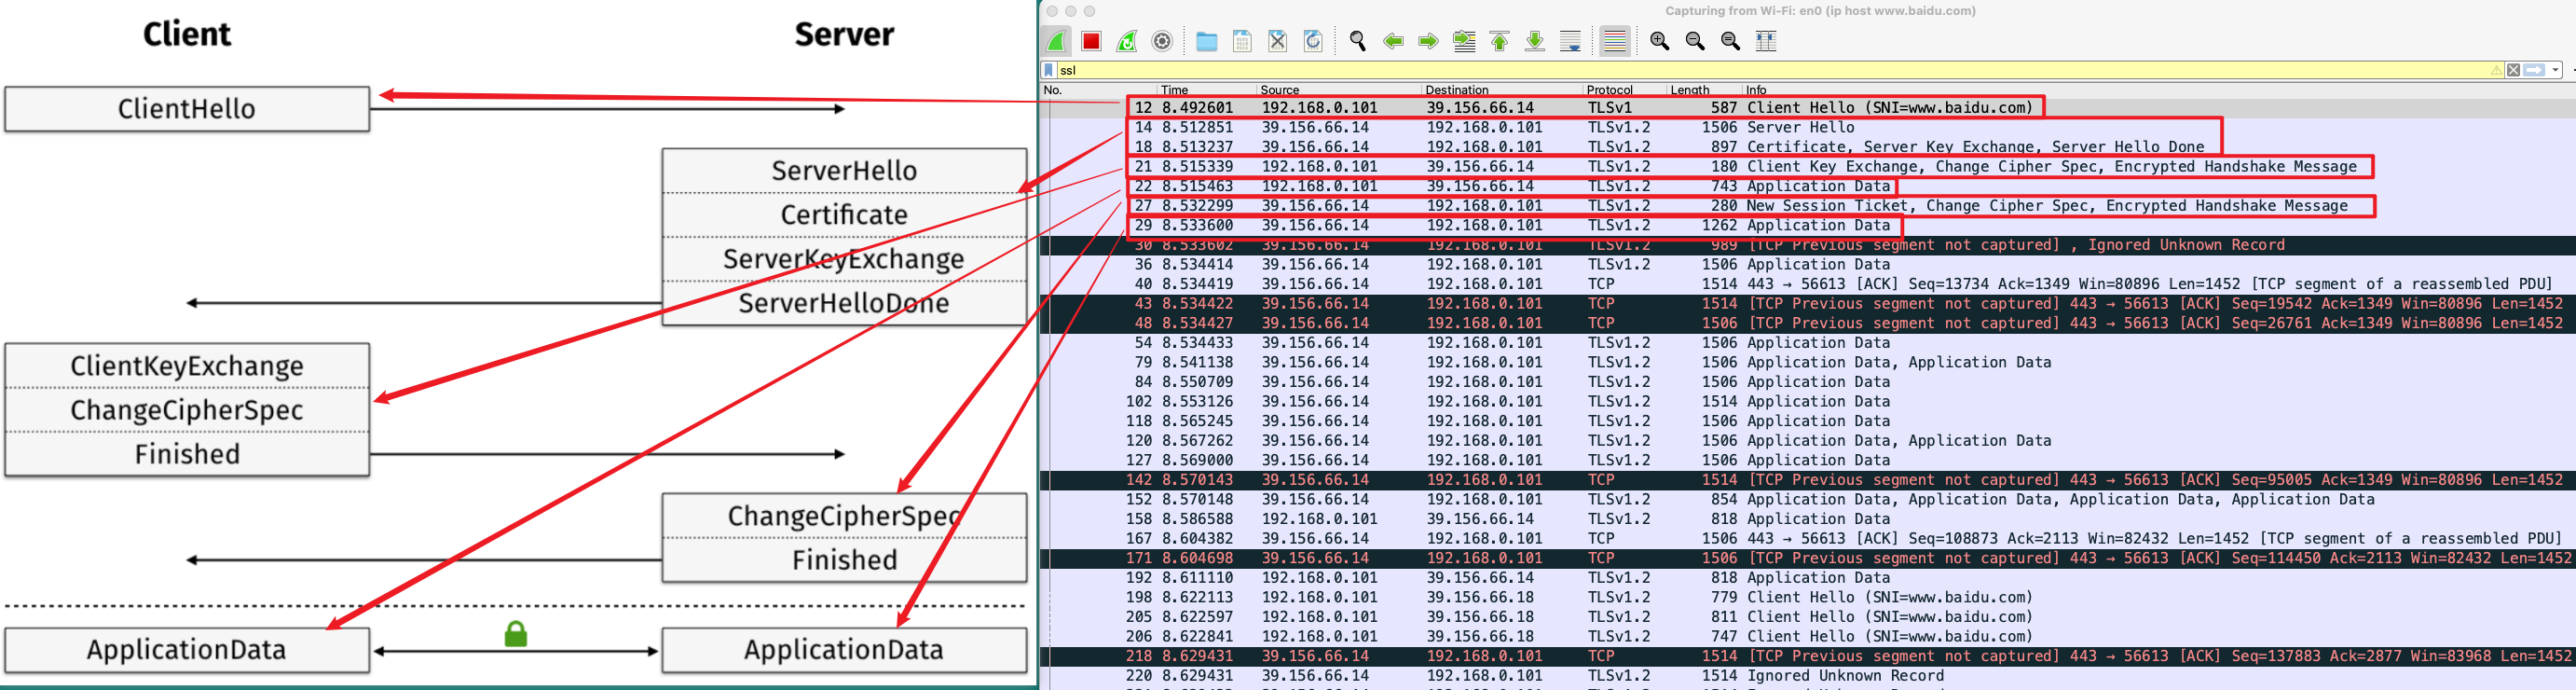The image size is (2576, 690).
Task: Sort by Source column header
Action: pyautogui.click(x=1339, y=90)
